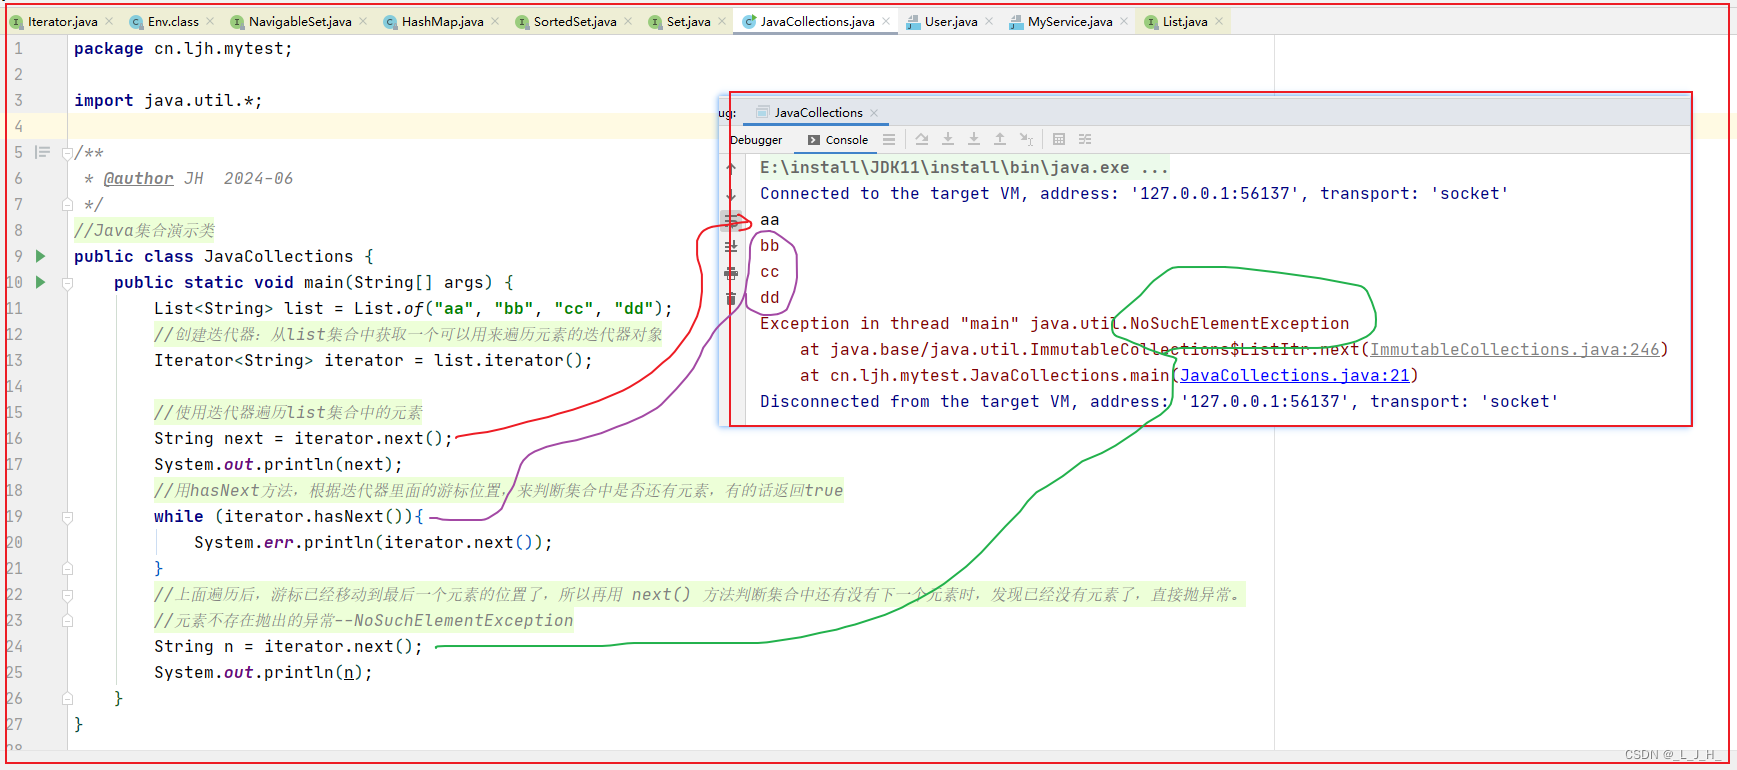Collapse fold marker at line 7 comment end
This screenshot has width=1737, height=770.
point(67,204)
